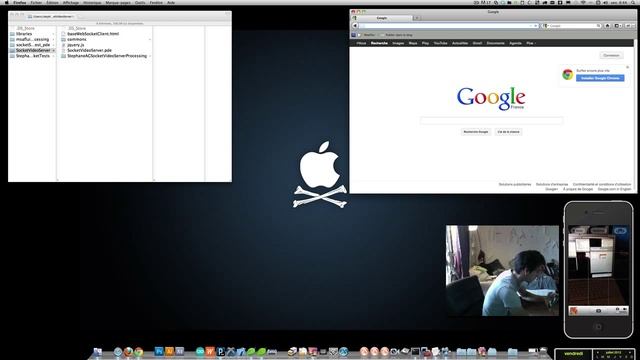Open the search engine selector dropdown

coord(545,26)
